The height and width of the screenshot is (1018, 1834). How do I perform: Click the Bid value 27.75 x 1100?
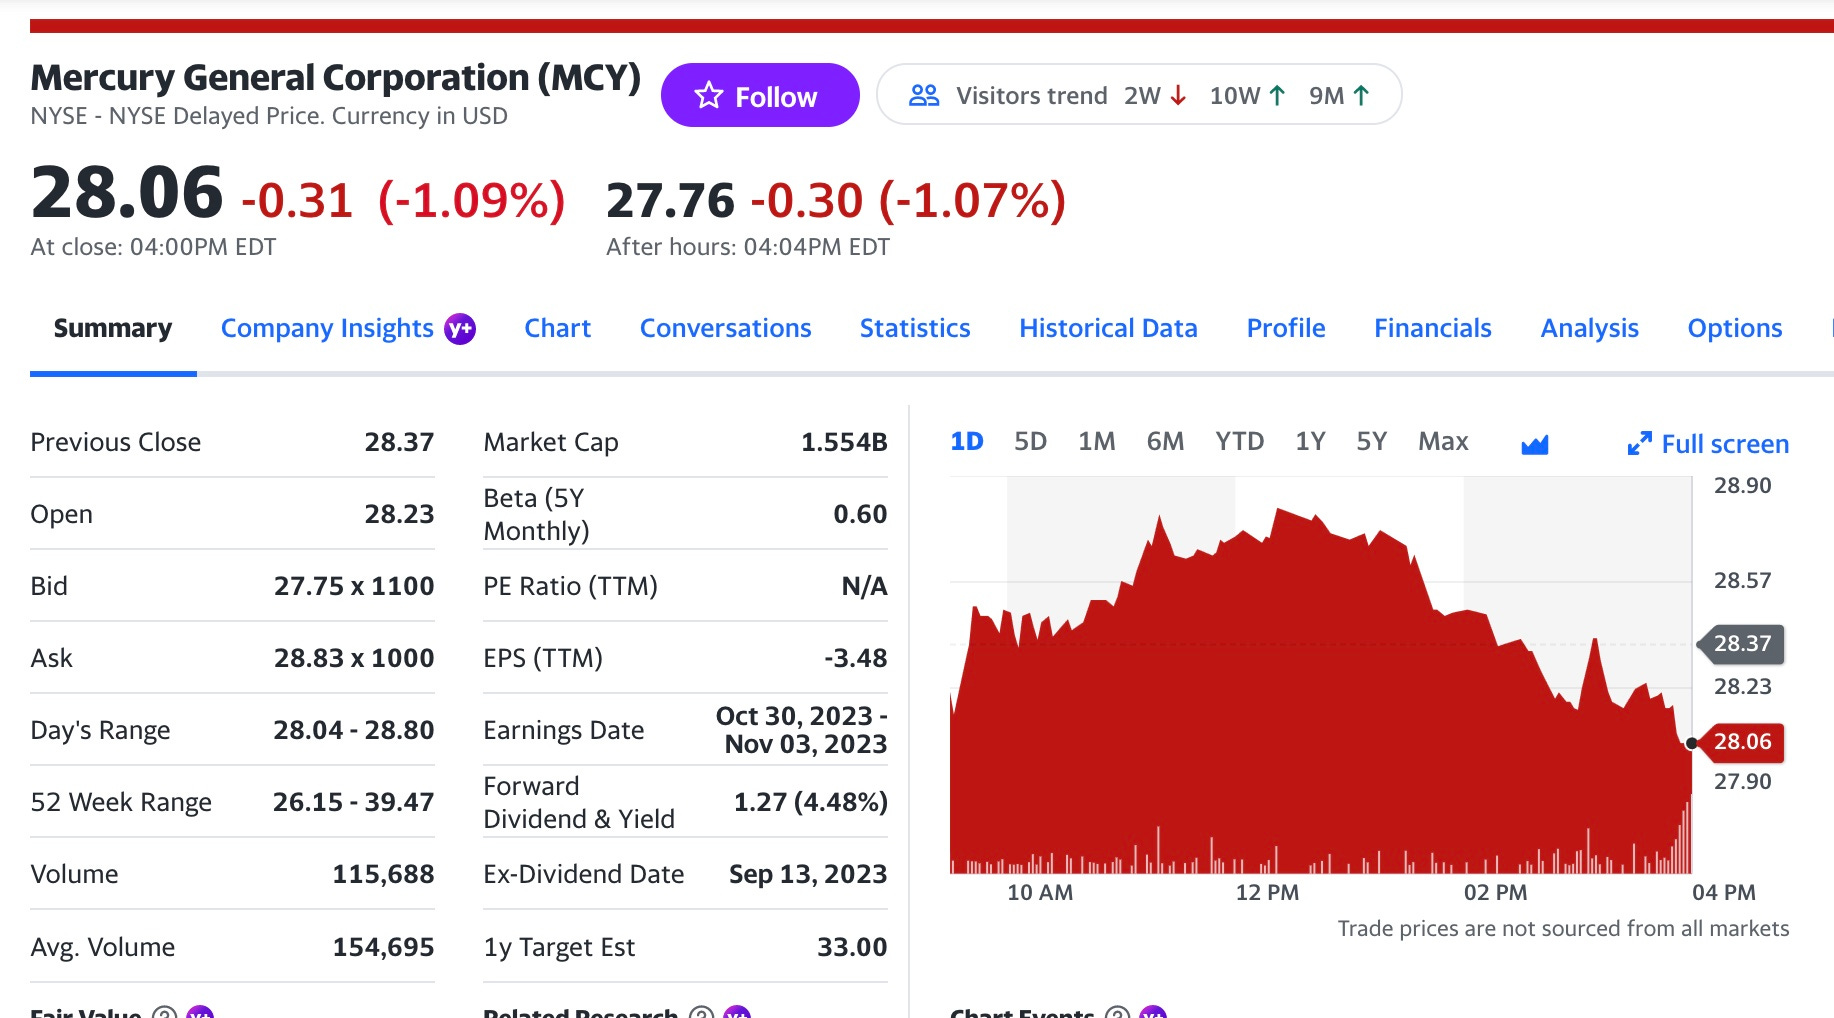coord(354,586)
